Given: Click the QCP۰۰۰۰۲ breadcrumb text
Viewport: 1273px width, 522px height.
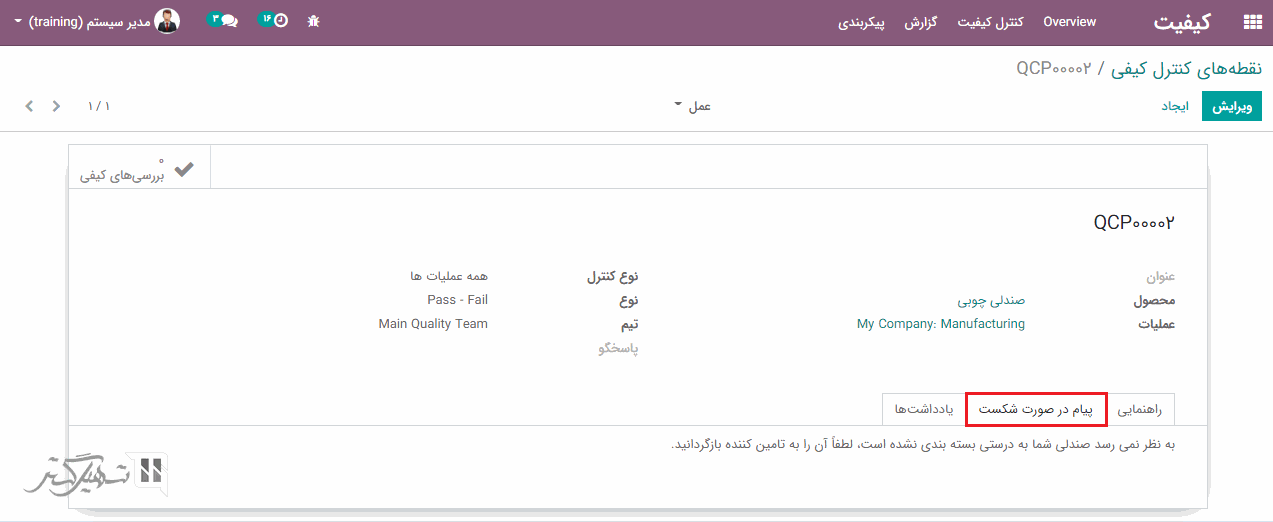Looking at the screenshot, I should (1054, 68).
